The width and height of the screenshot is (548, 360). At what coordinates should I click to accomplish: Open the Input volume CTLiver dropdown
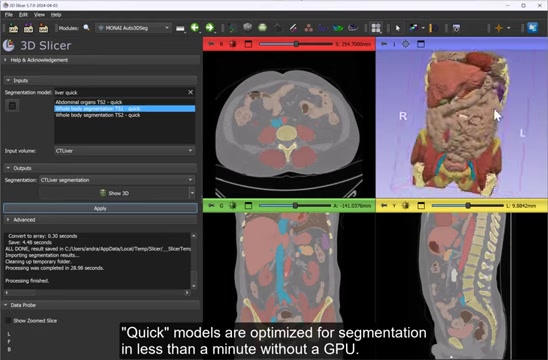(124, 151)
